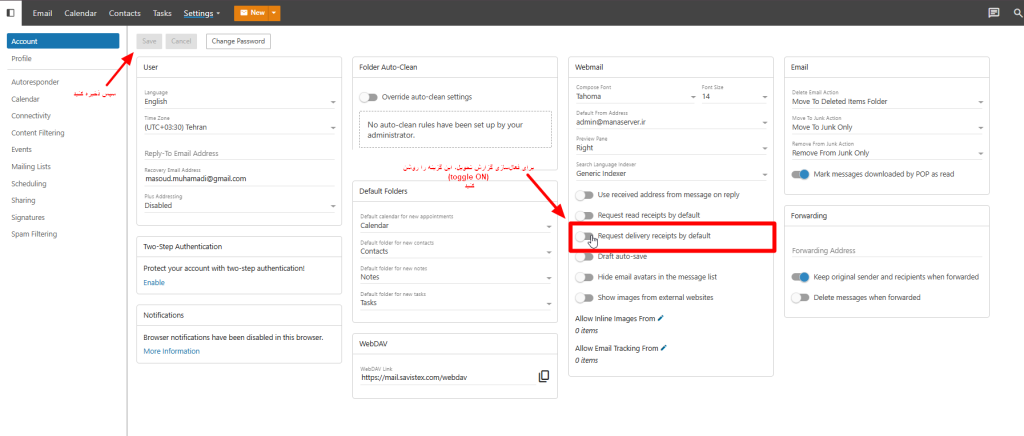This screenshot has width=1024, height=436.
Task: Toggle Delete messages when forwarded
Action: (799, 297)
